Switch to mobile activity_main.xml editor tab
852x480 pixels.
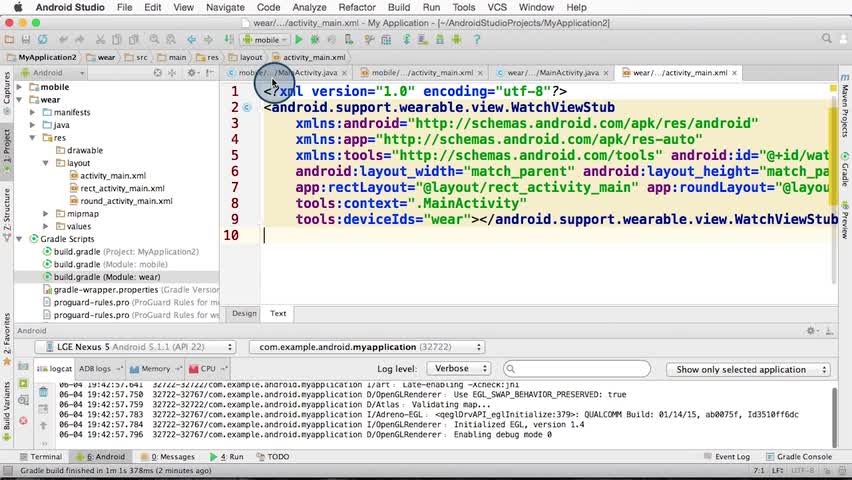[422, 72]
